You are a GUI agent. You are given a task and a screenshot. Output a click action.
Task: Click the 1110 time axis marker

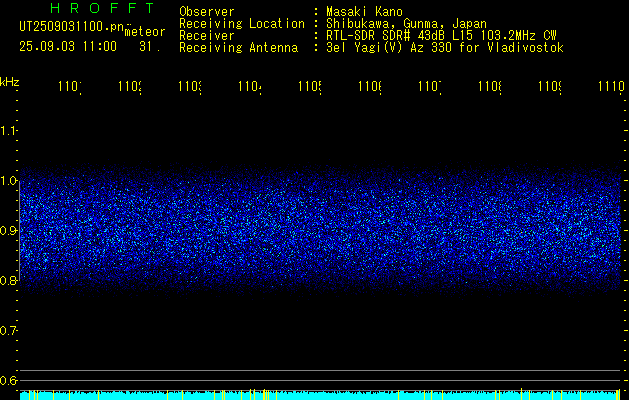611,87
